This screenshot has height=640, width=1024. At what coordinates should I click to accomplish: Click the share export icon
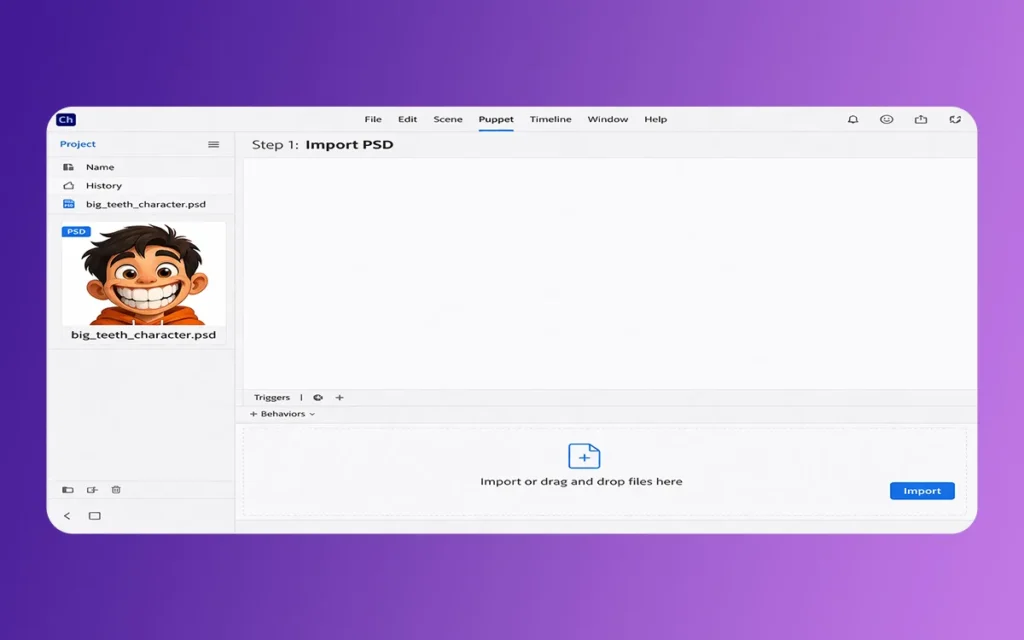pos(921,119)
